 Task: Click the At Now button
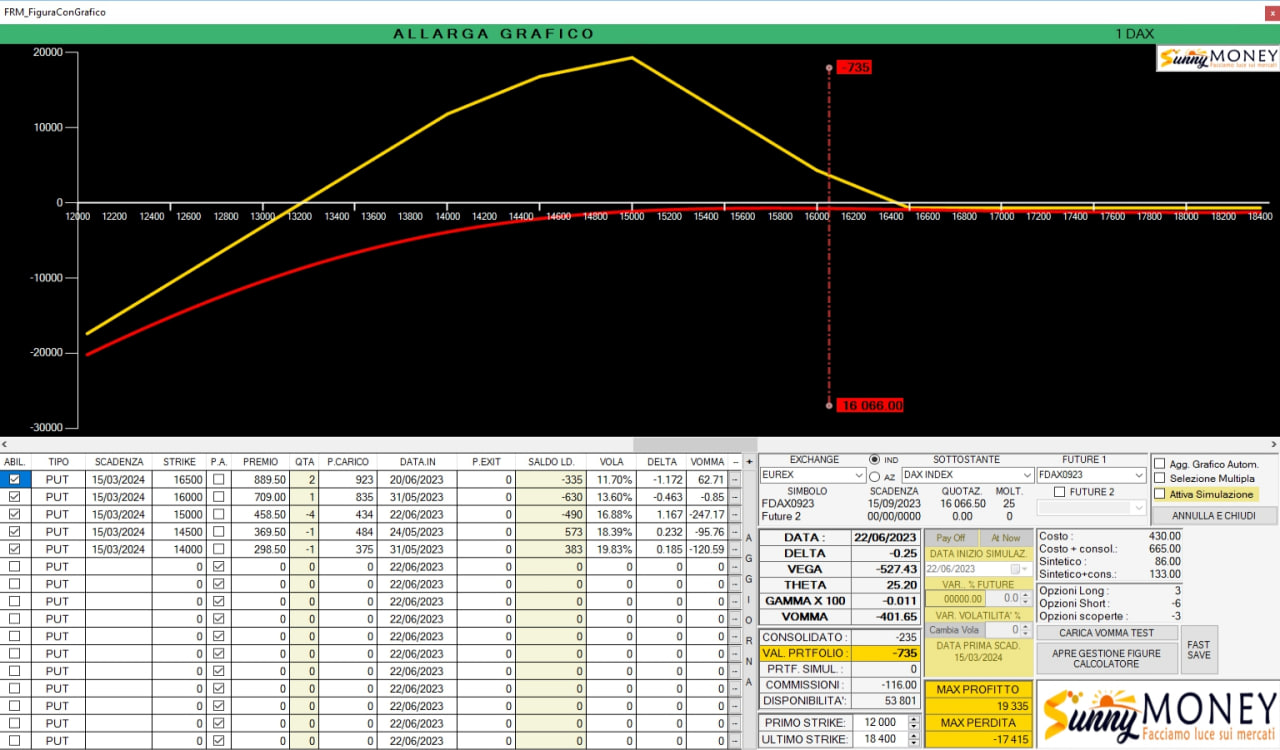click(x=1005, y=538)
